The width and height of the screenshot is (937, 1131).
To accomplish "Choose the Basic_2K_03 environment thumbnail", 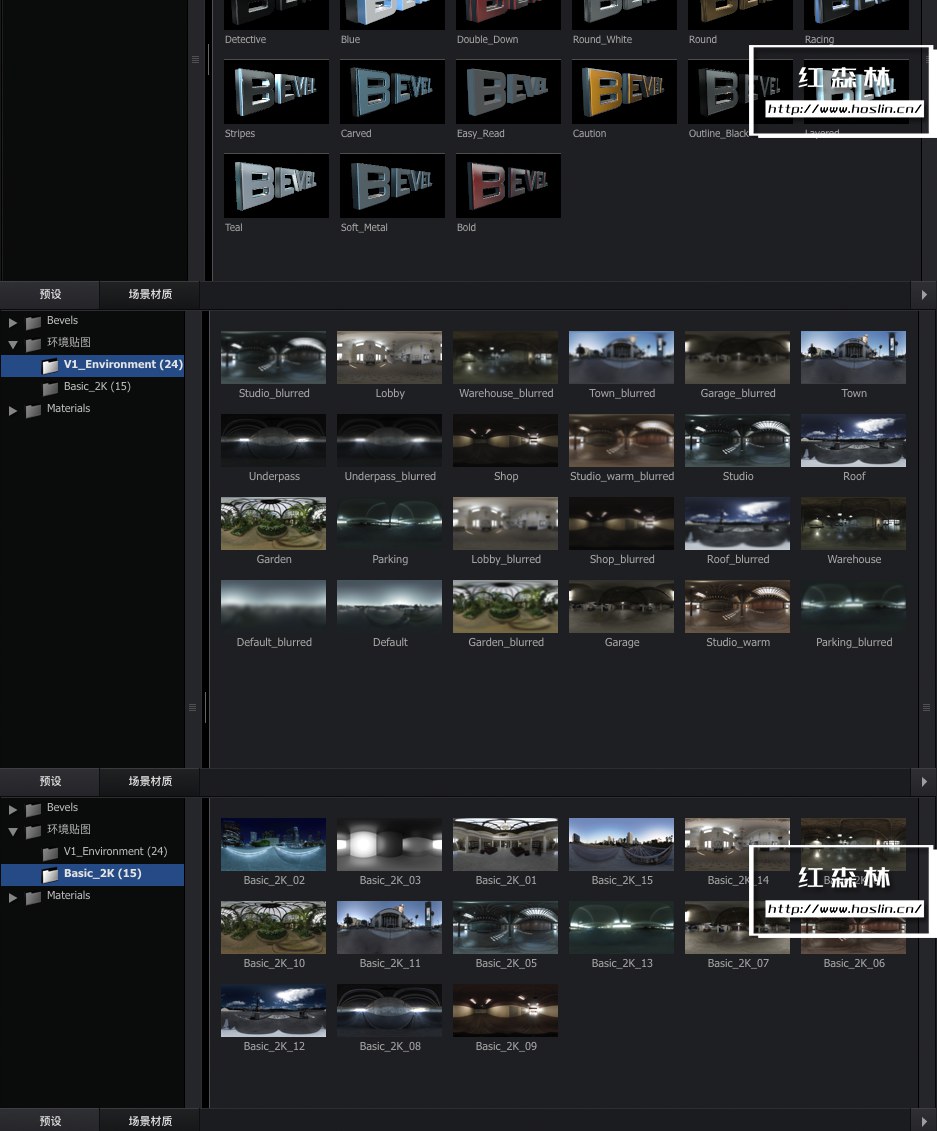I will click(389, 845).
